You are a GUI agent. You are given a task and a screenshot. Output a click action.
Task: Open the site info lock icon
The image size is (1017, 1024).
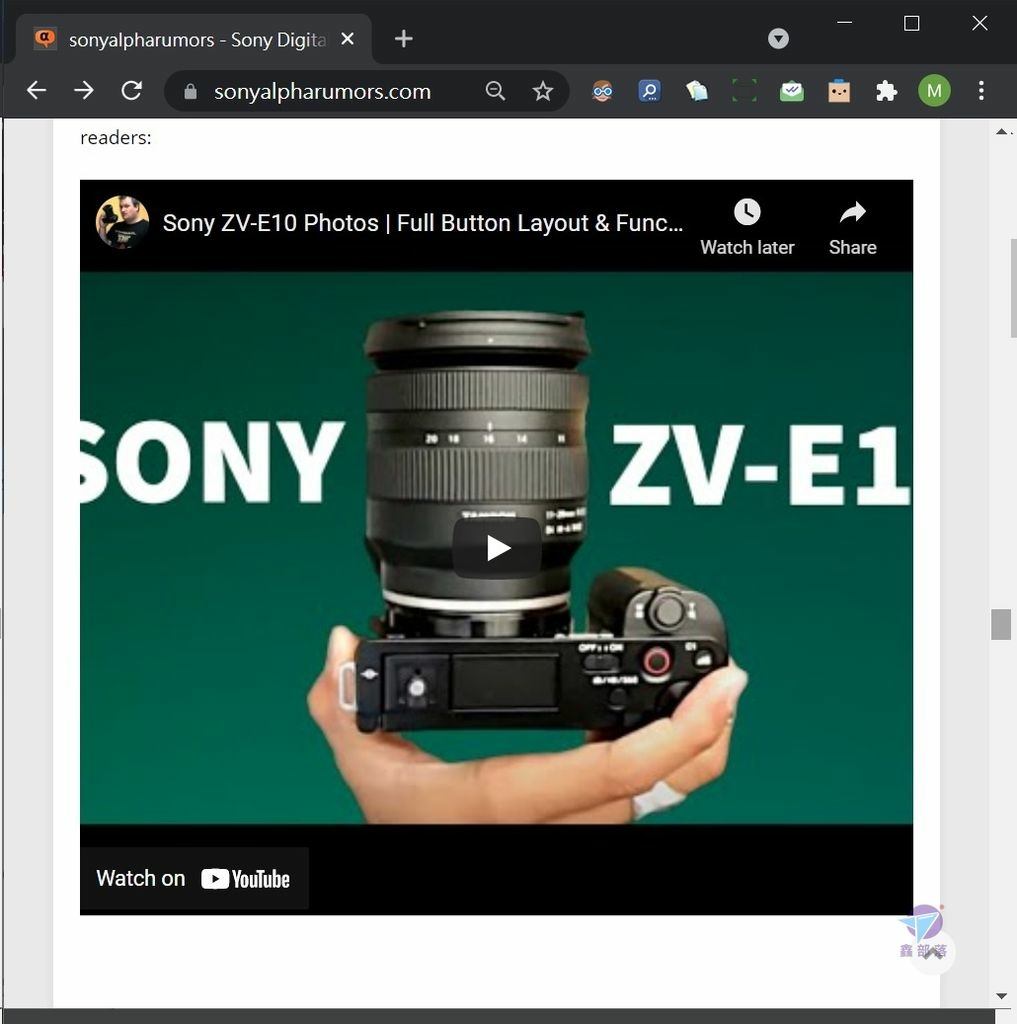click(x=190, y=91)
